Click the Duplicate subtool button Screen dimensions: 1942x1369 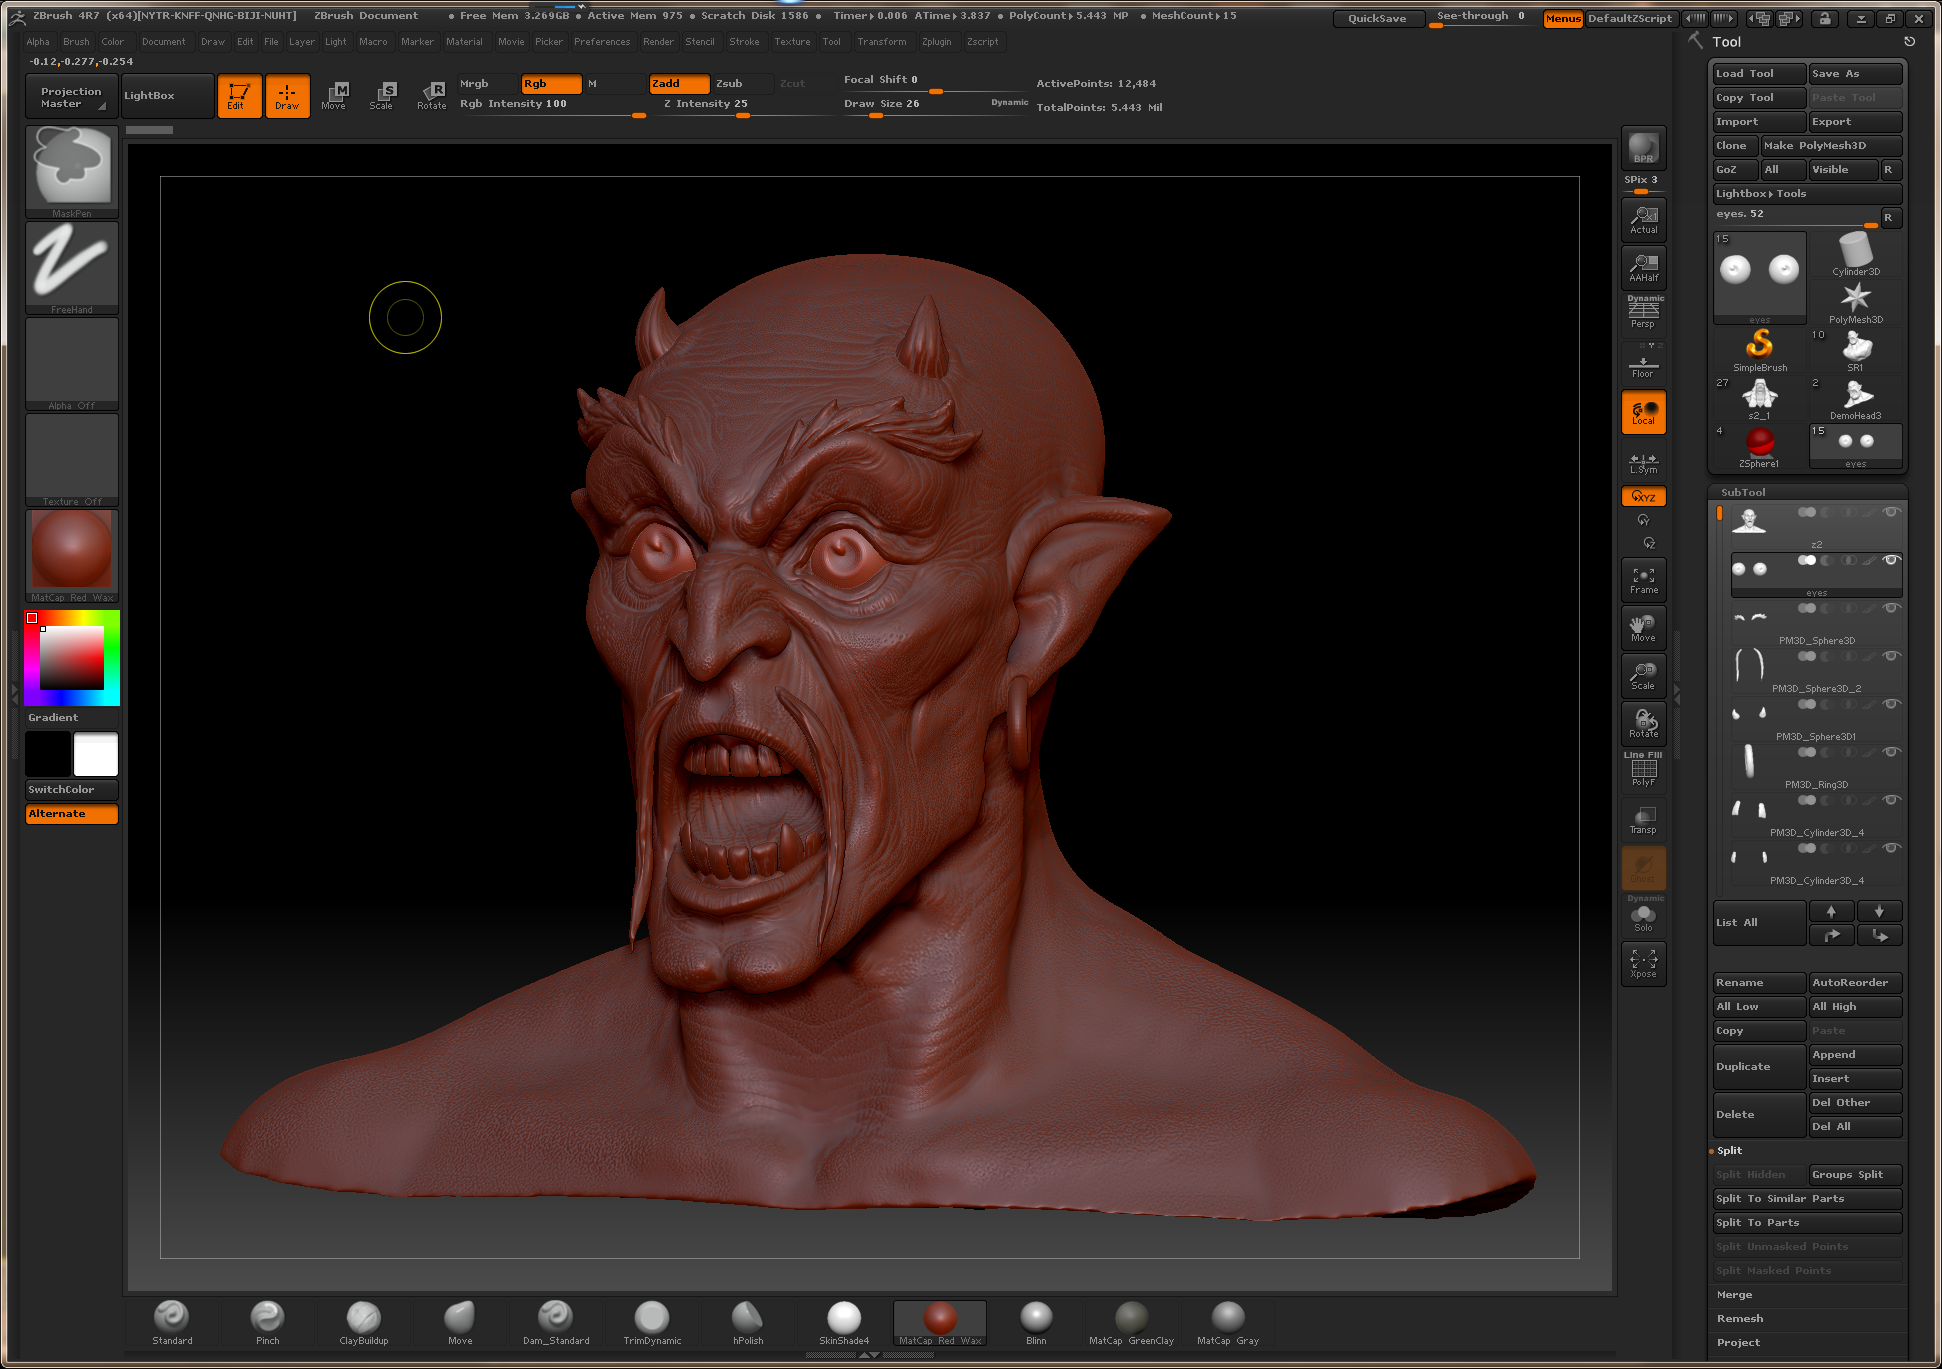pyautogui.click(x=1758, y=1067)
